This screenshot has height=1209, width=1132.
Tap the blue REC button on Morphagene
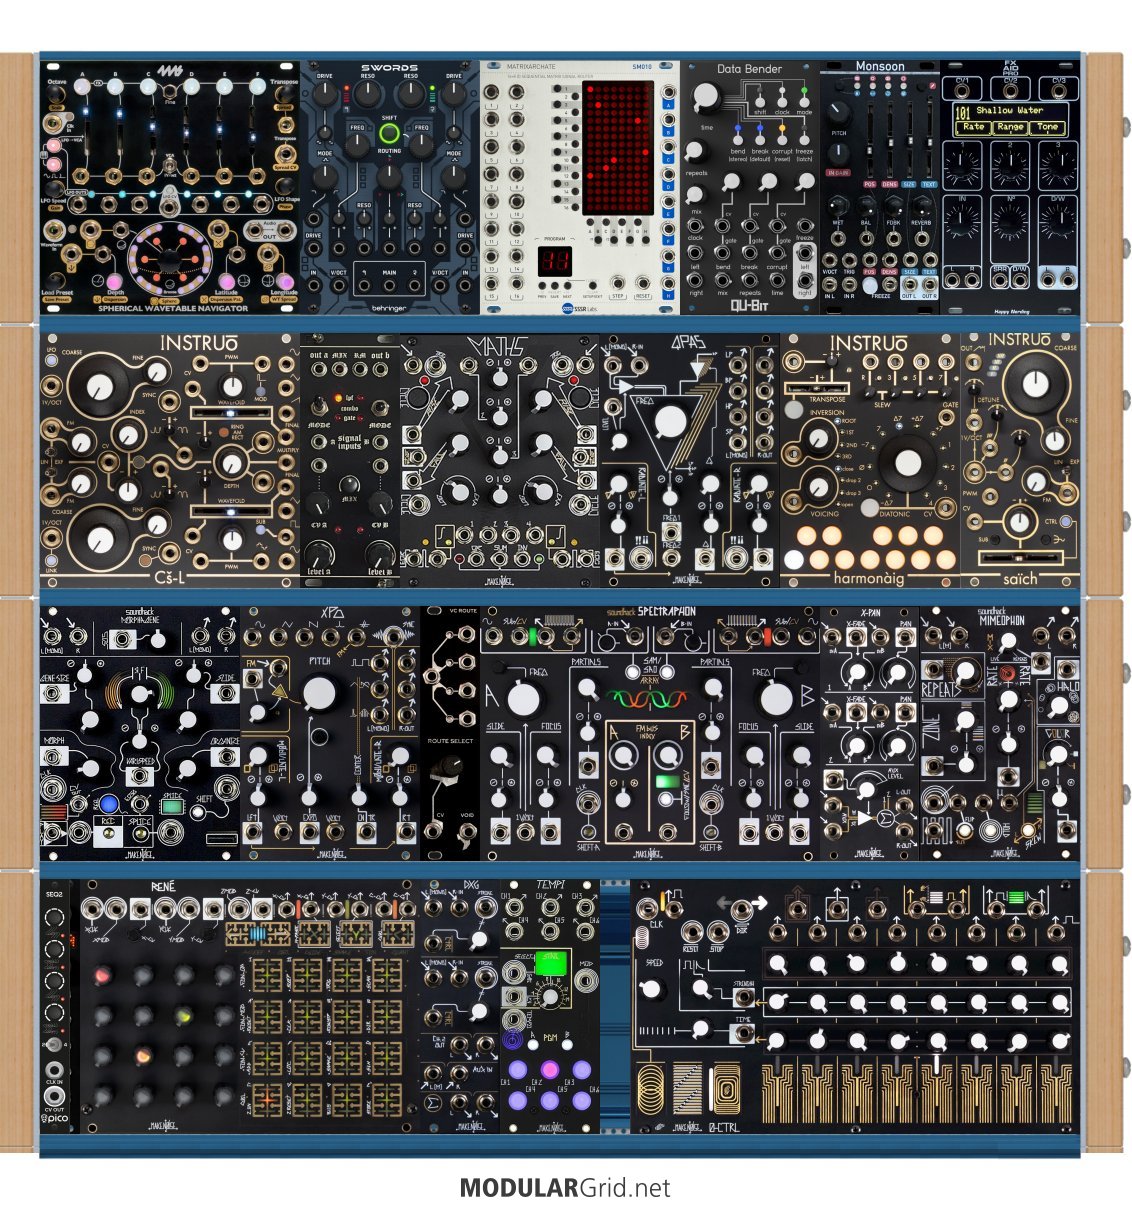point(109,803)
